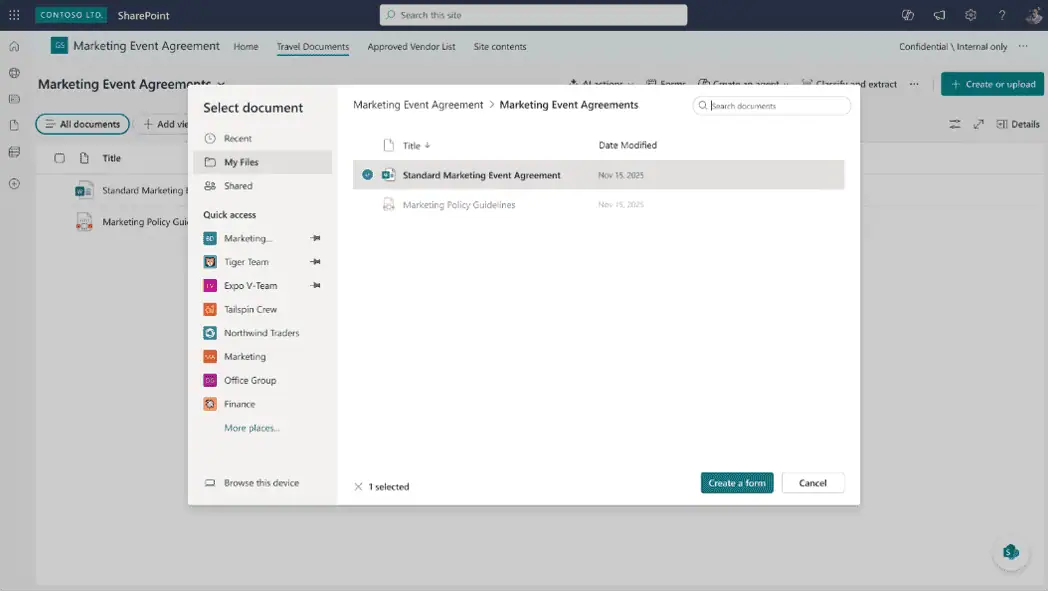Sort by Title column in the dialog

click(416, 145)
